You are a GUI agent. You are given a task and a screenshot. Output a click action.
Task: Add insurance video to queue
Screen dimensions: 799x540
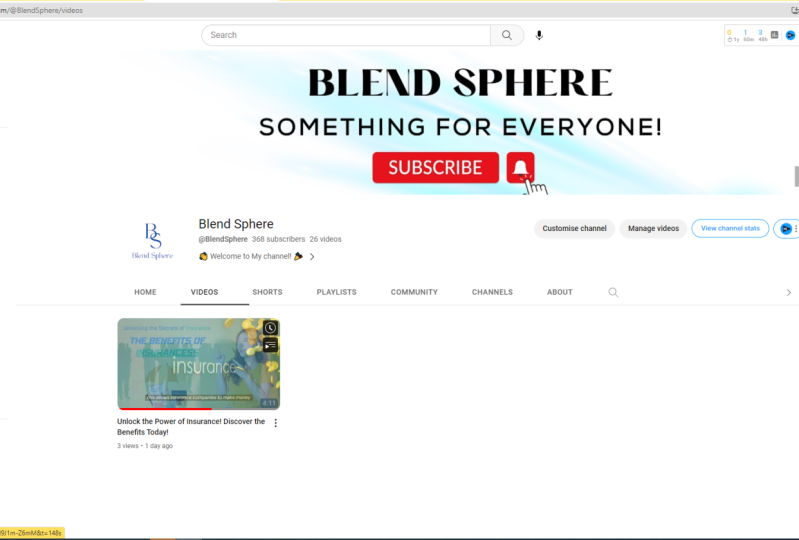(x=270, y=345)
